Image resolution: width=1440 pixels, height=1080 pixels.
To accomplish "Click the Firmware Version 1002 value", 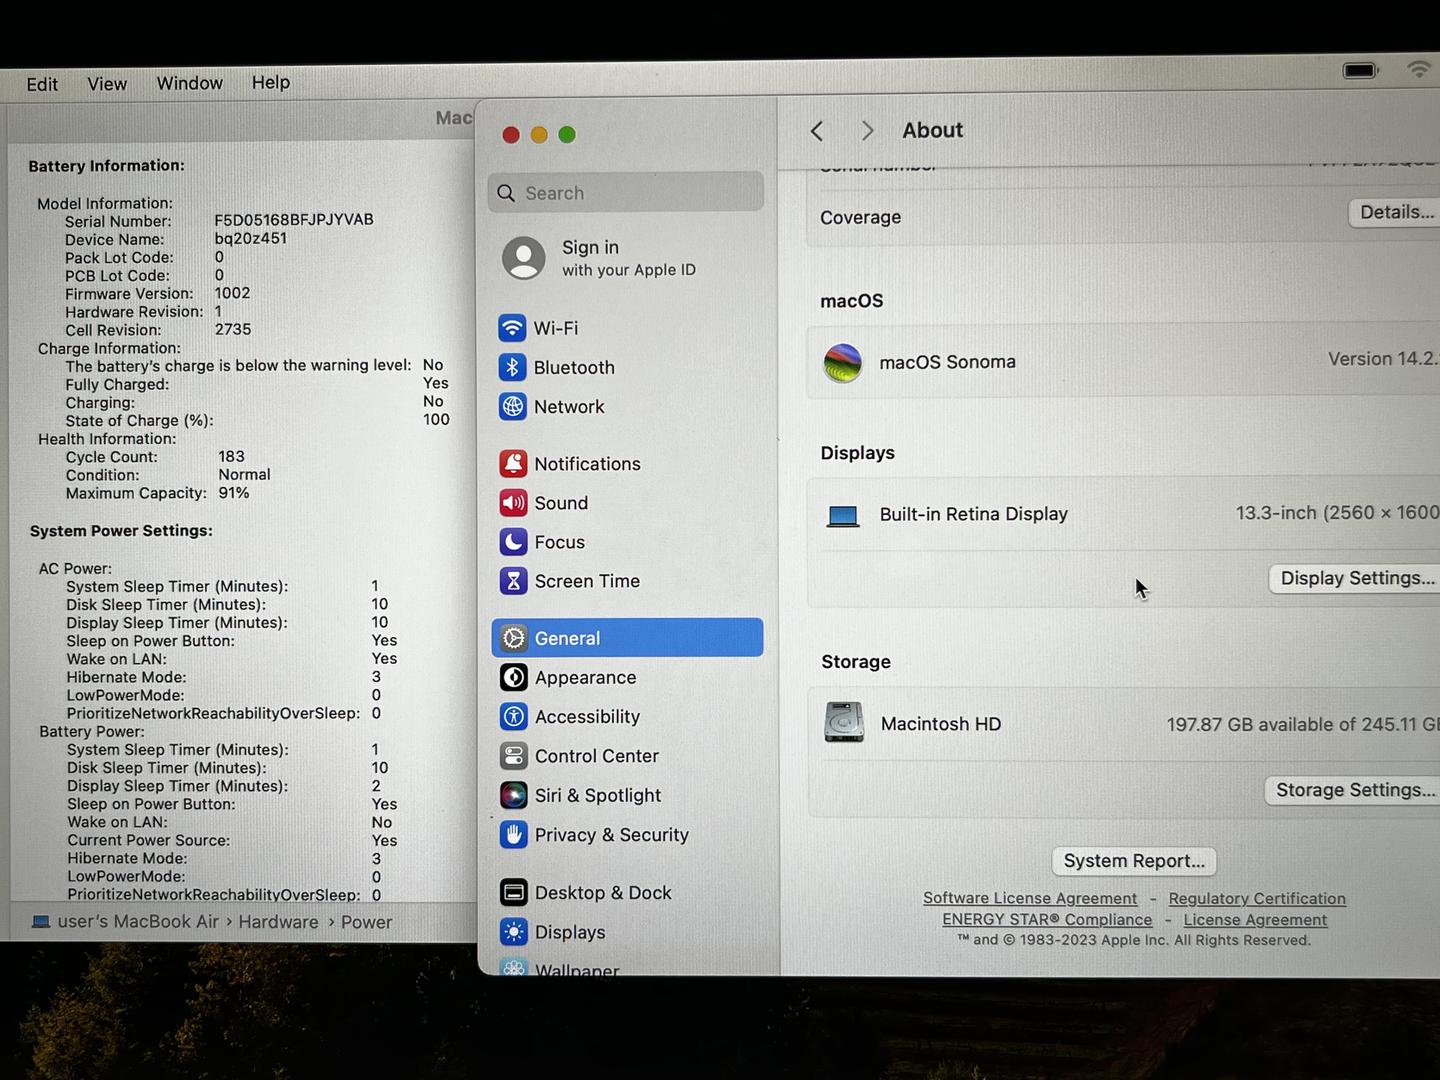I will pyautogui.click(x=232, y=293).
